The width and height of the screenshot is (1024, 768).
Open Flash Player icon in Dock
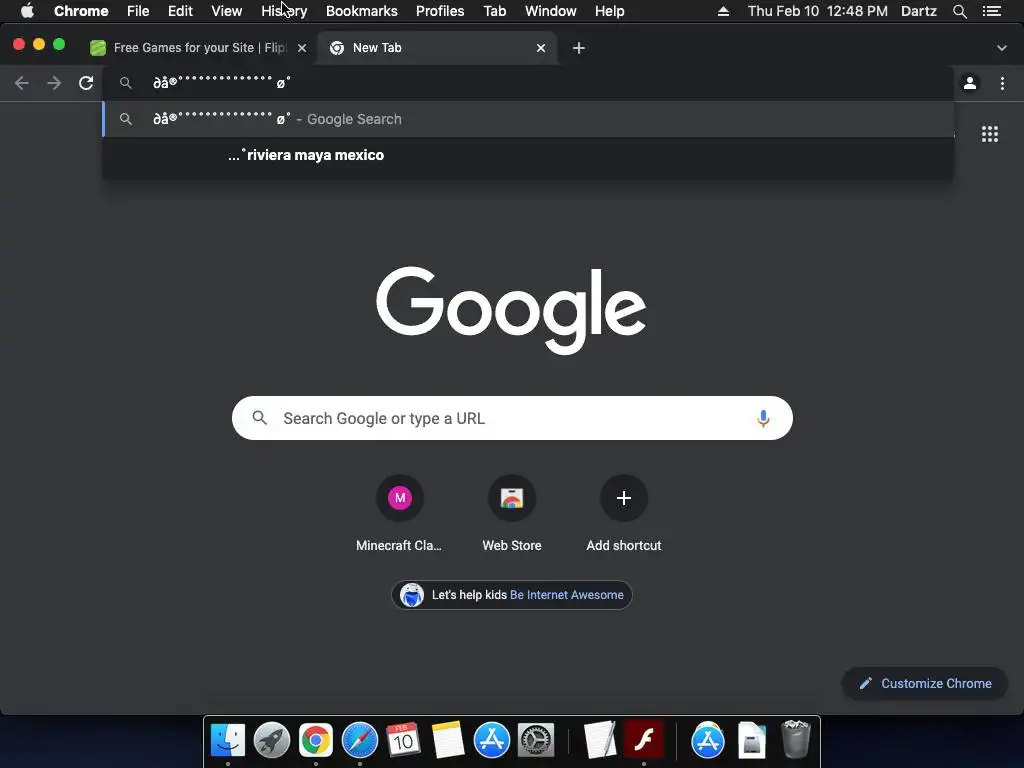click(644, 740)
